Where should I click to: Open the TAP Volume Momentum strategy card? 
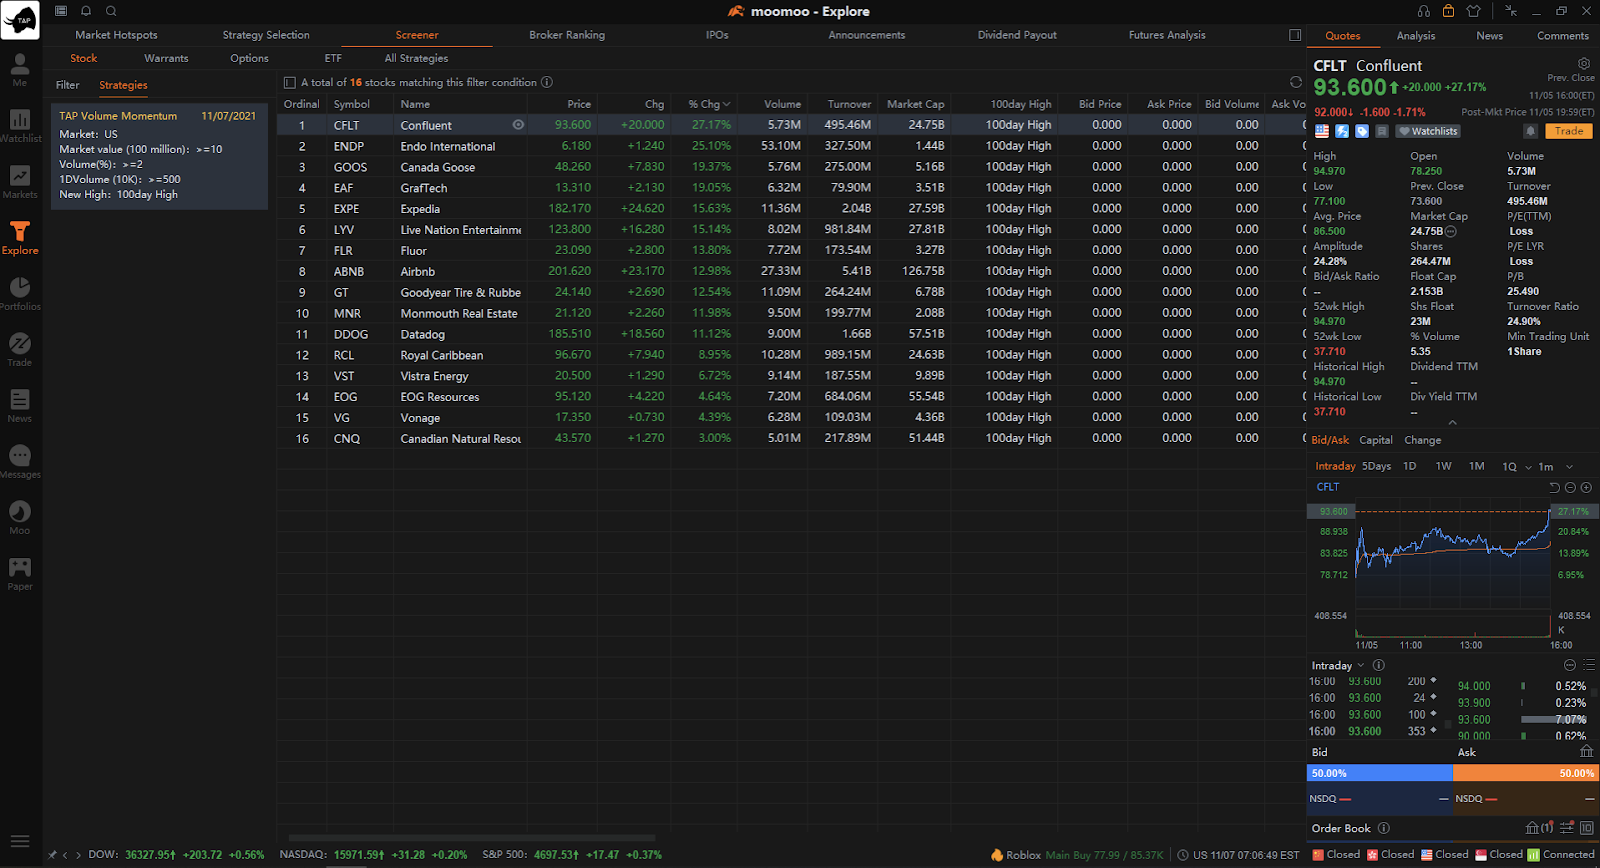(x=159, y=156)
